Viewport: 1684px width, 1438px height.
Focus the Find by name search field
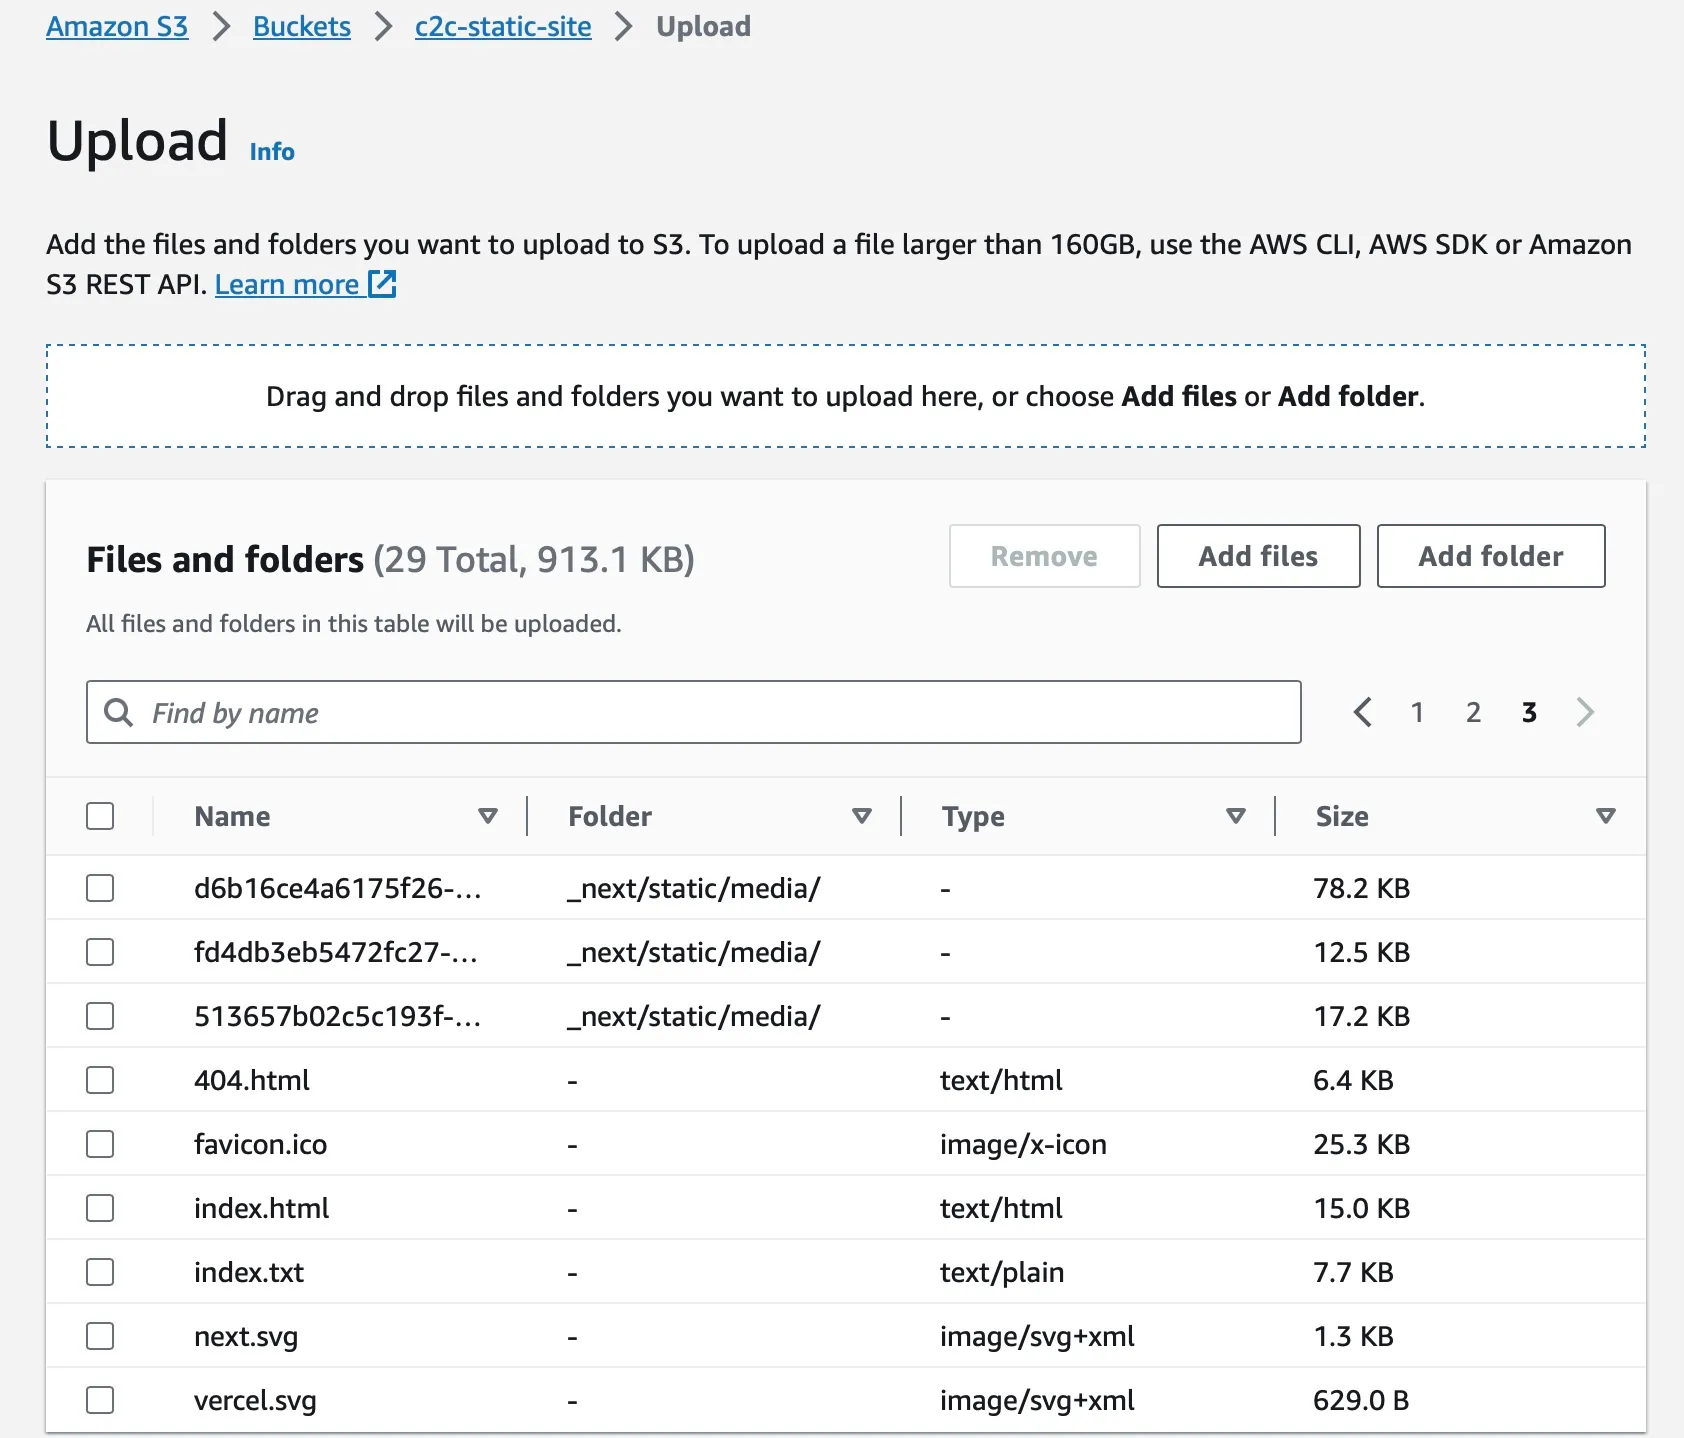point(720,712)
